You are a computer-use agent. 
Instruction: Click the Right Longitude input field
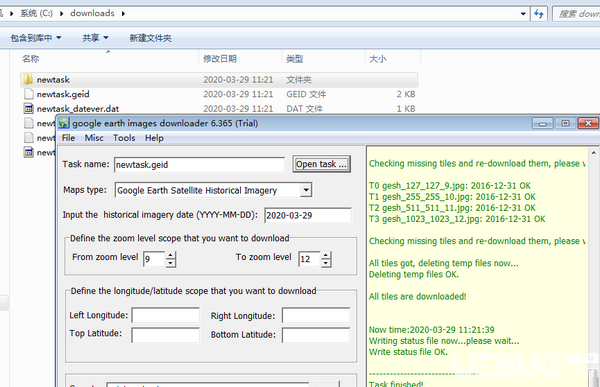click(x=316, y=315)
